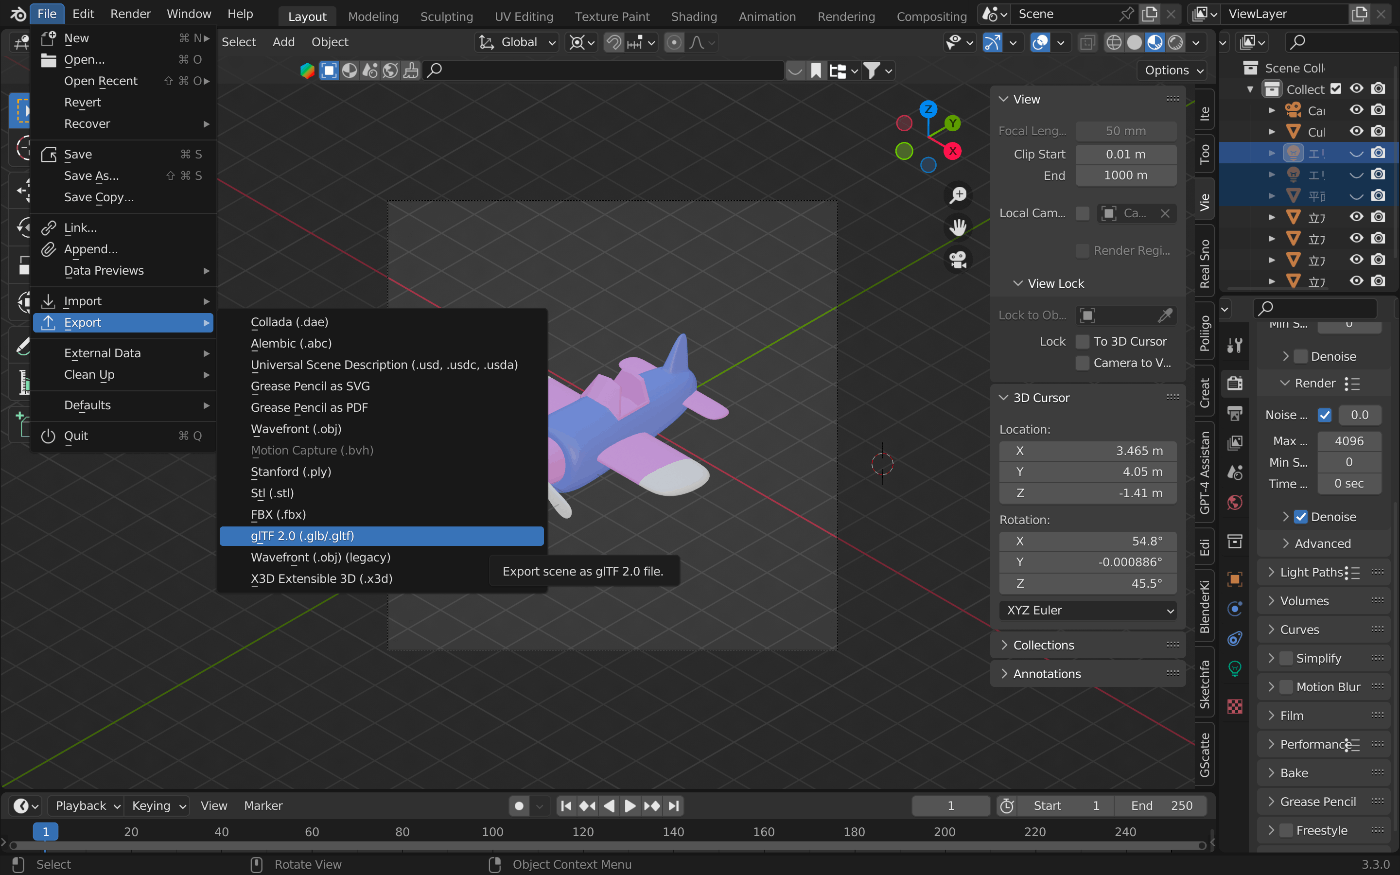Select rendered viewport shading

pos(1176,42)
